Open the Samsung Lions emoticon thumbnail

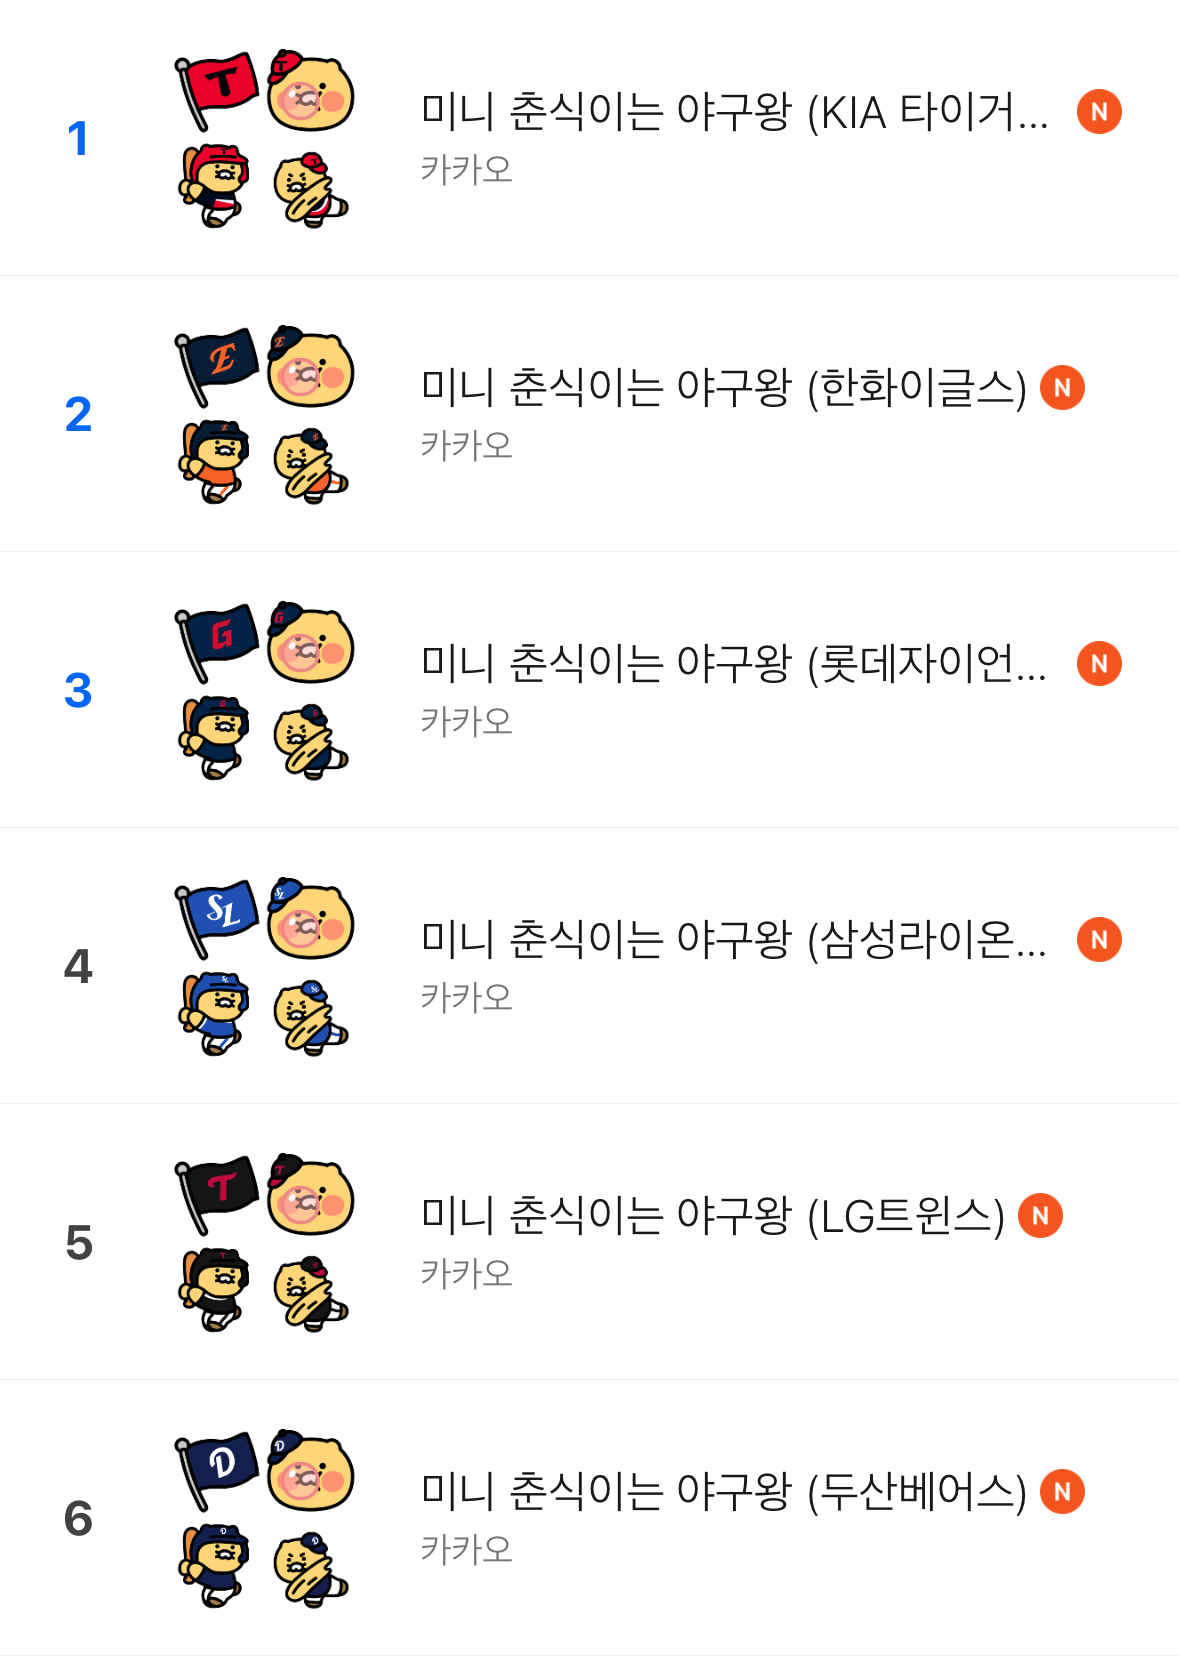[x=264, y=967]
